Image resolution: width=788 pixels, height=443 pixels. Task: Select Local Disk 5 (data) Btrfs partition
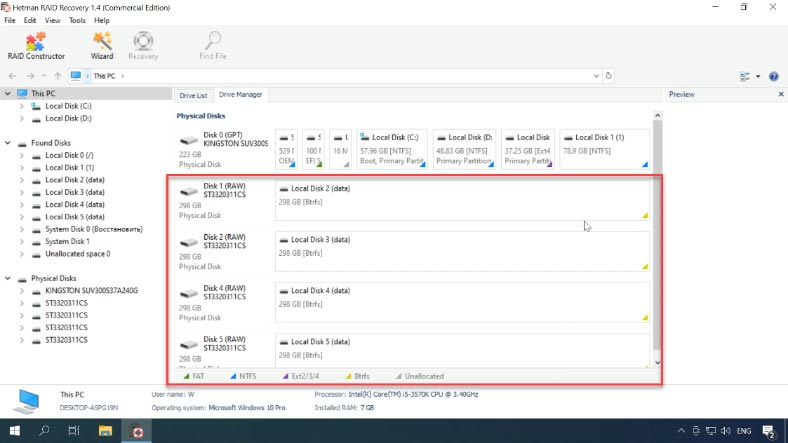coord(462,350)
